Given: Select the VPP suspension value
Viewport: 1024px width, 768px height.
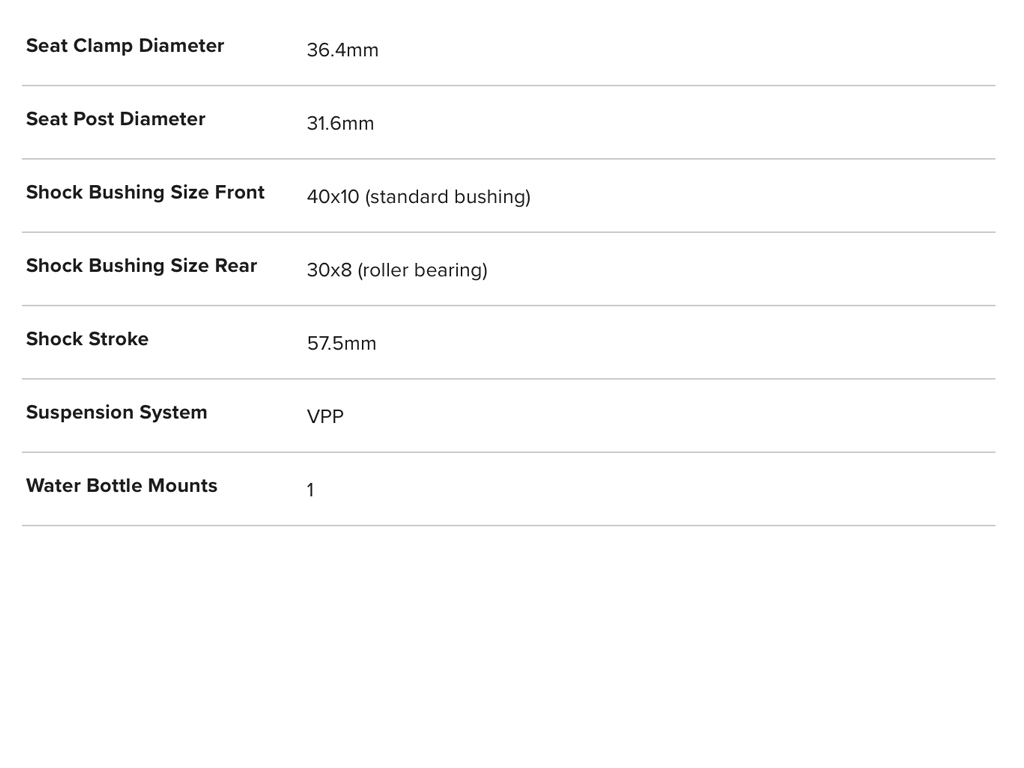Looking at the screenshot, I should click(325, 417).
